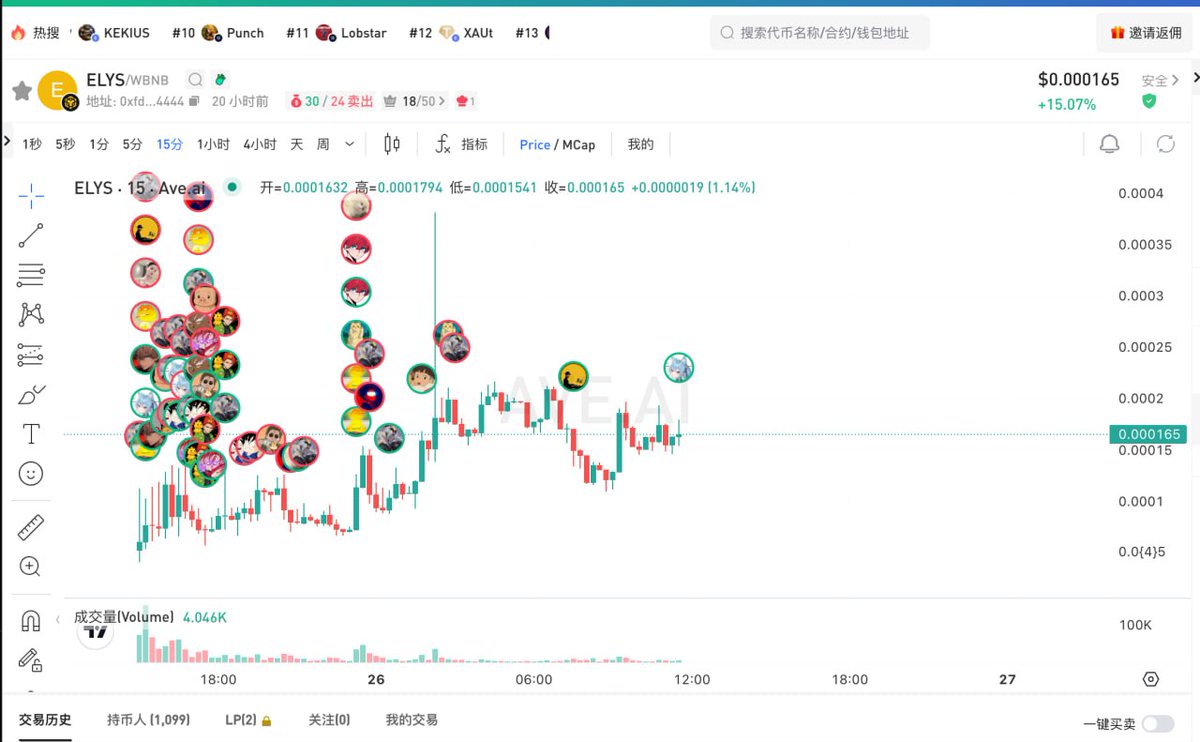The image size is (1200, 742).
Task: Expand the 安全 security details arrow
Action: 1176,80
